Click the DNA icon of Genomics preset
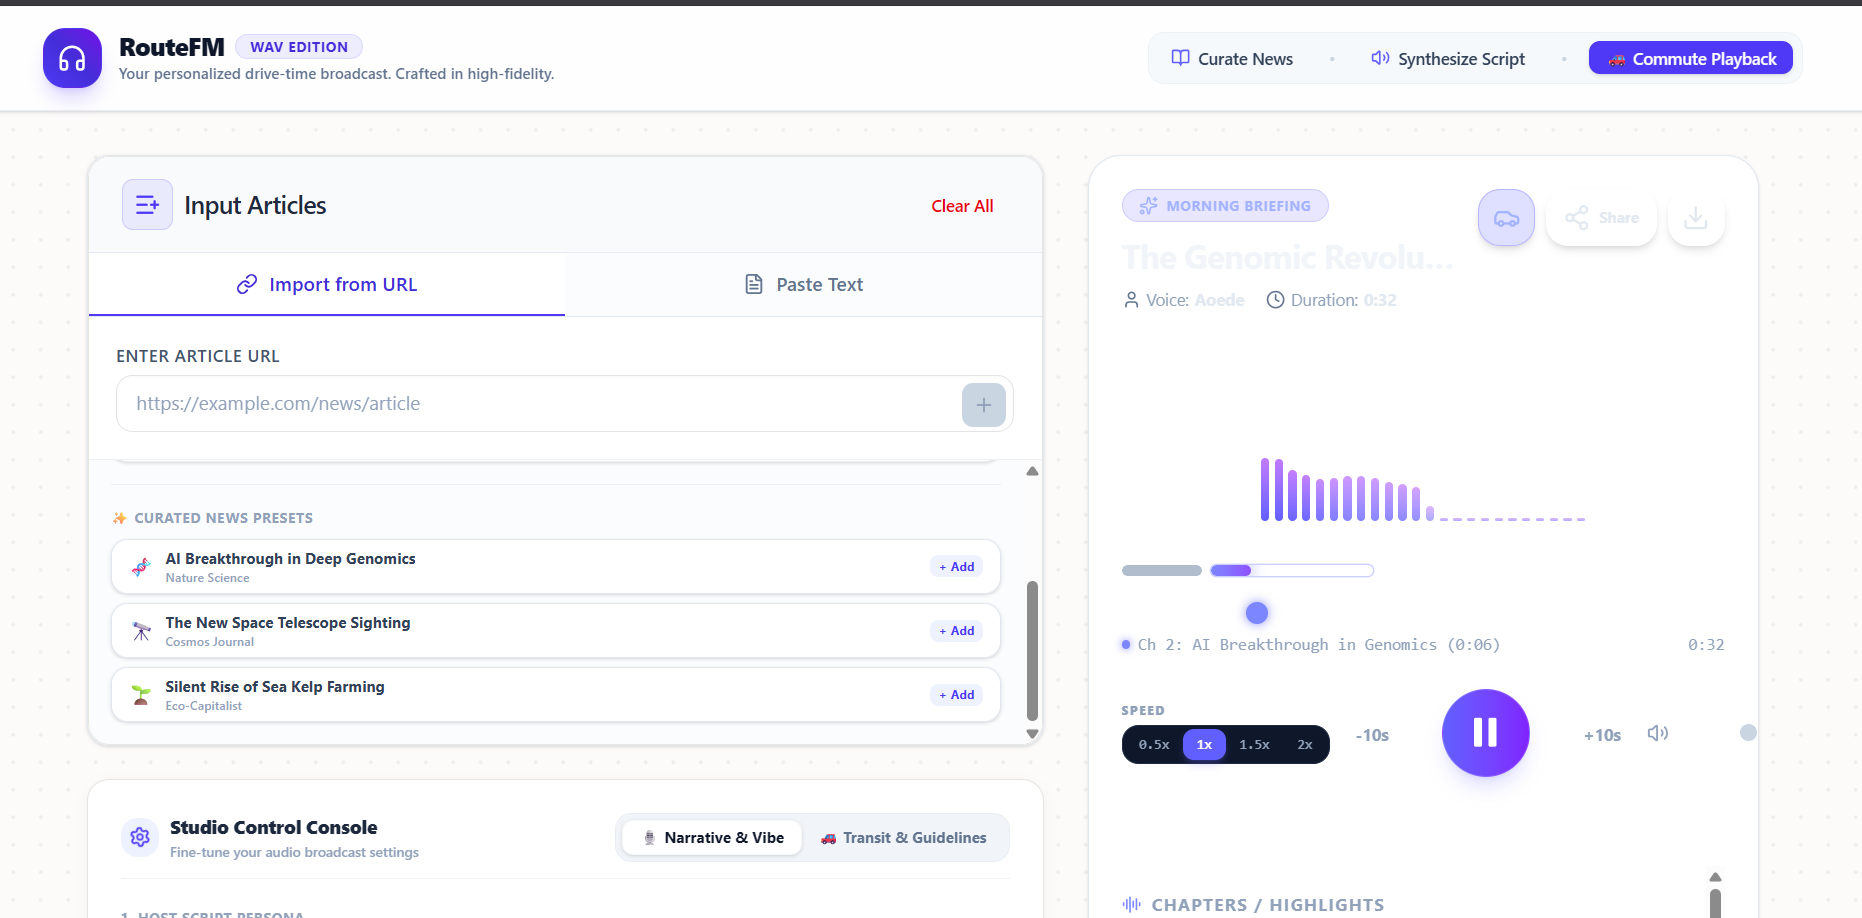 [141, 567]
